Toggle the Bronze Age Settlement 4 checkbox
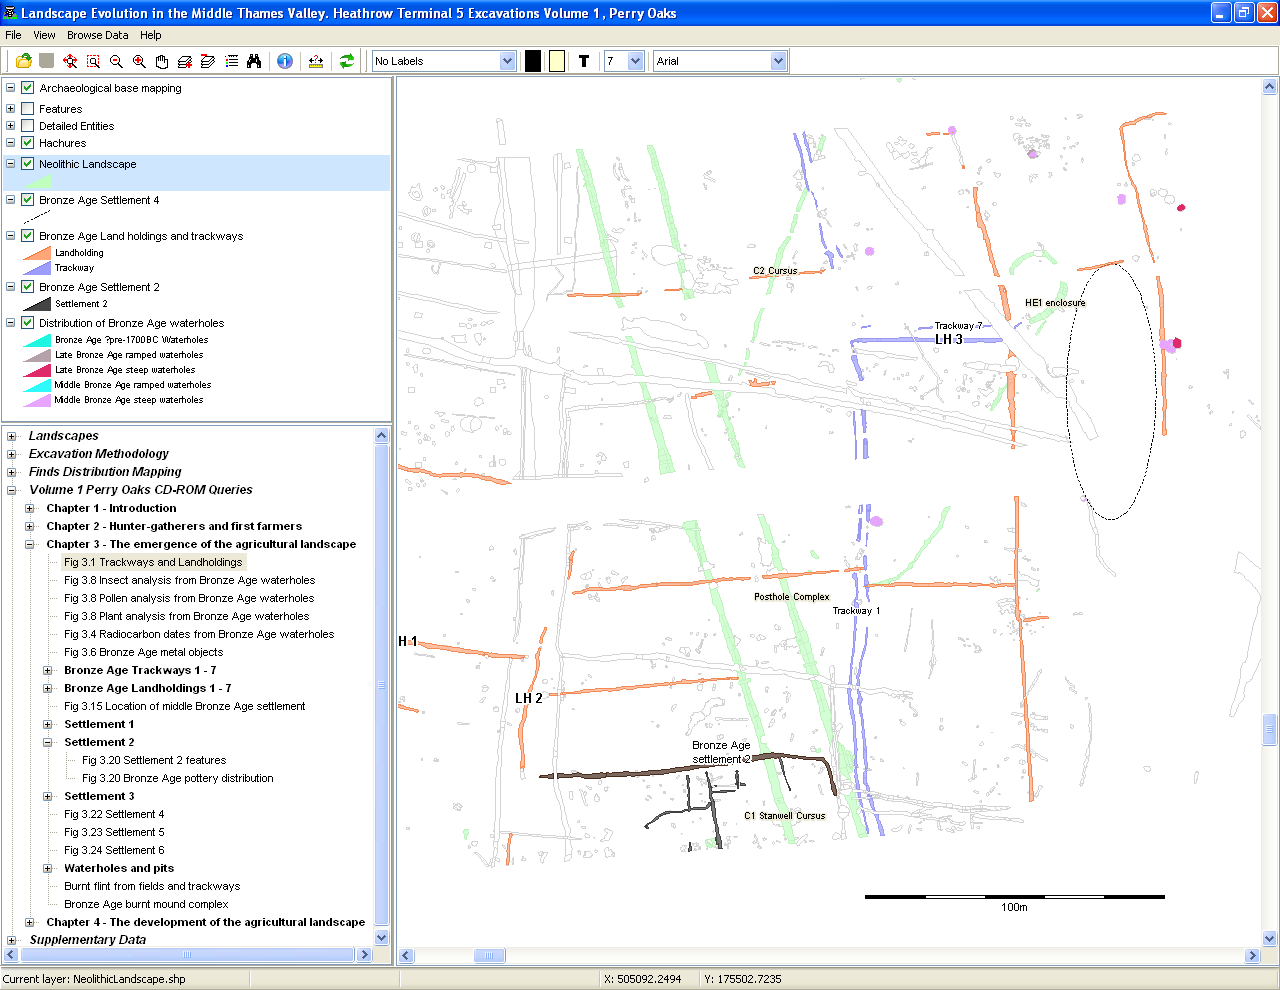Screen dimensions: 1280x990 tap(28, 200)
